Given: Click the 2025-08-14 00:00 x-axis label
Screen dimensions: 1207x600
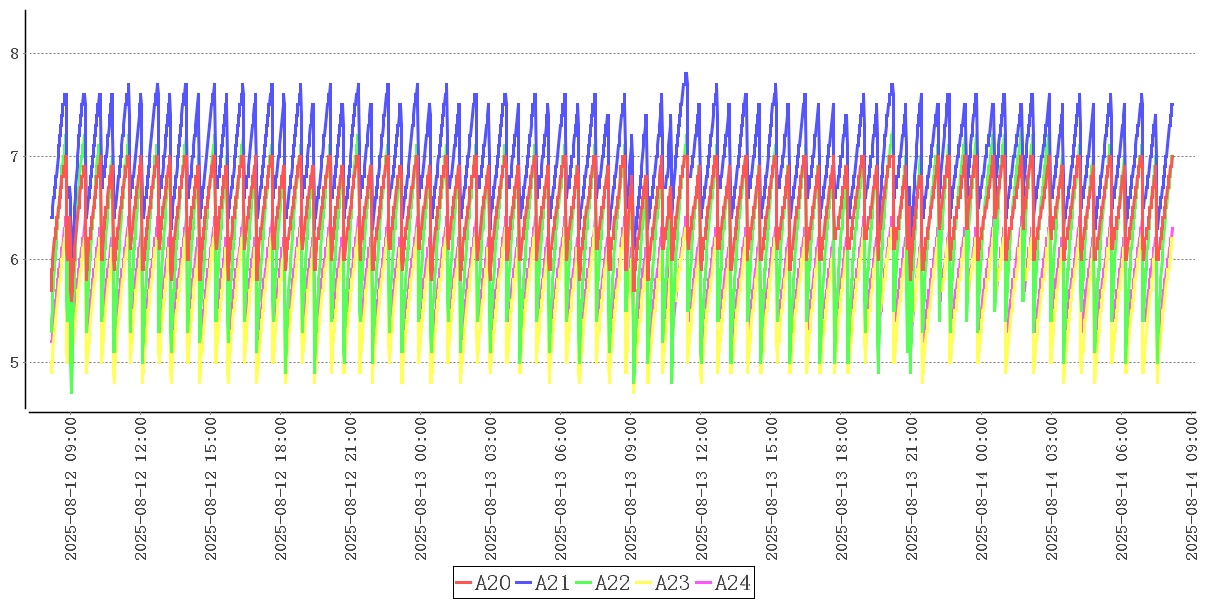Looking at the screenshot, I should tap(982, 489).
